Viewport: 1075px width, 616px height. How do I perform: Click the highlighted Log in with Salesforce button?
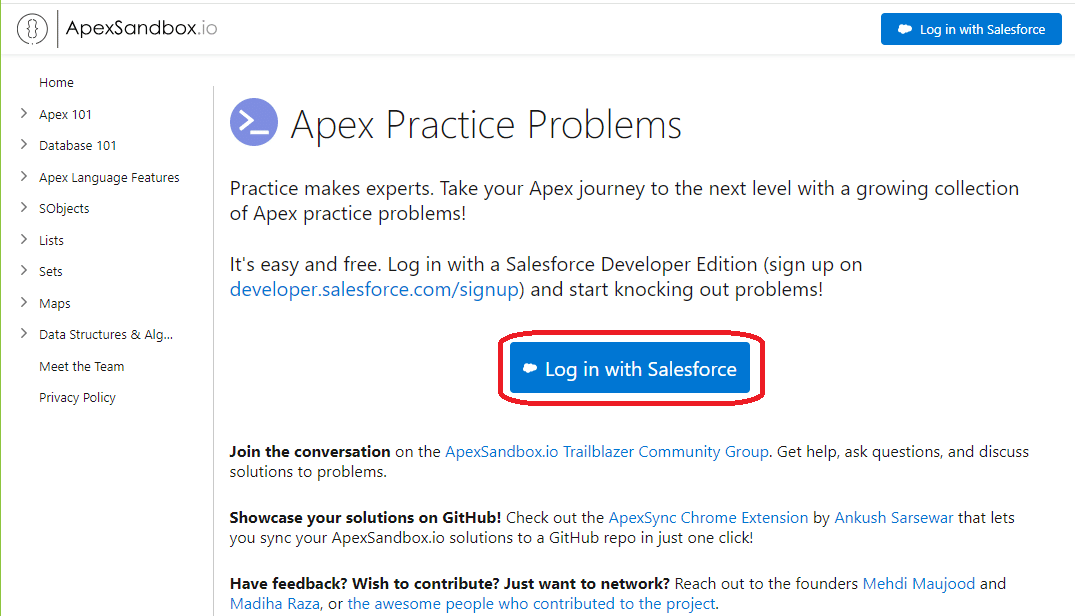pyautogui.click(x=629, y=368)
